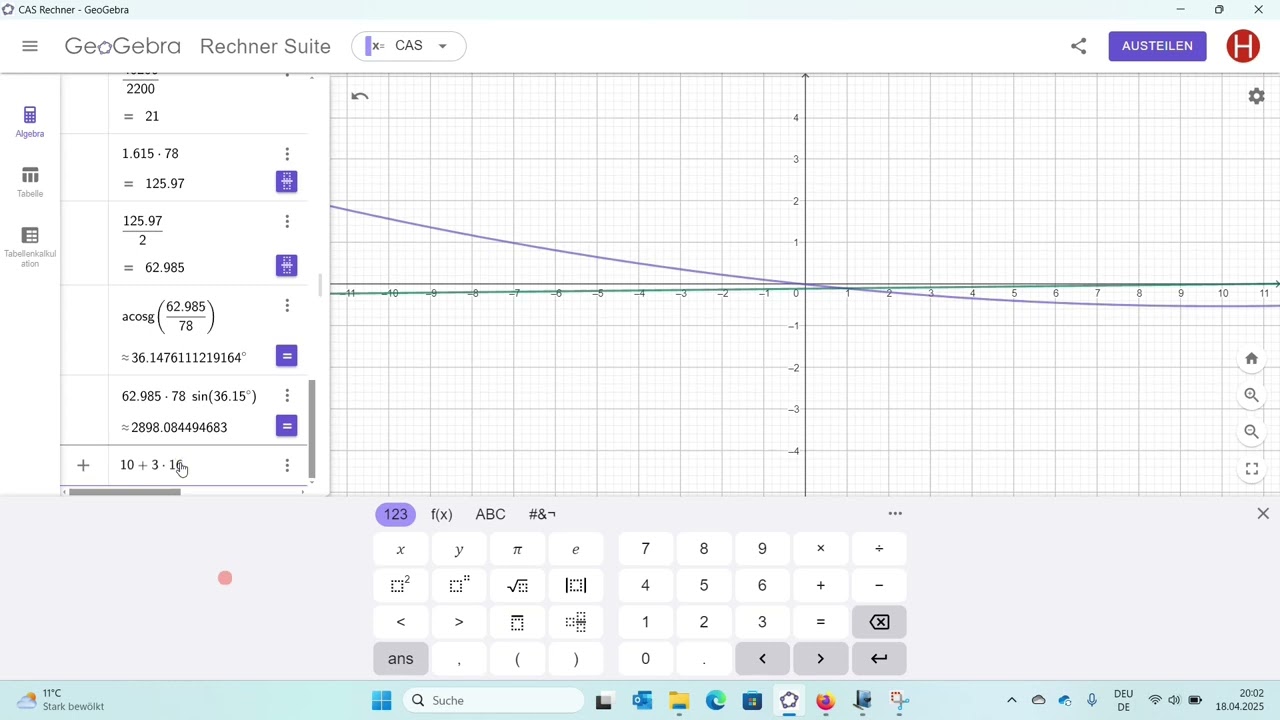Open the hamburger main menu
1280x720 pixels.
(30, 46)
